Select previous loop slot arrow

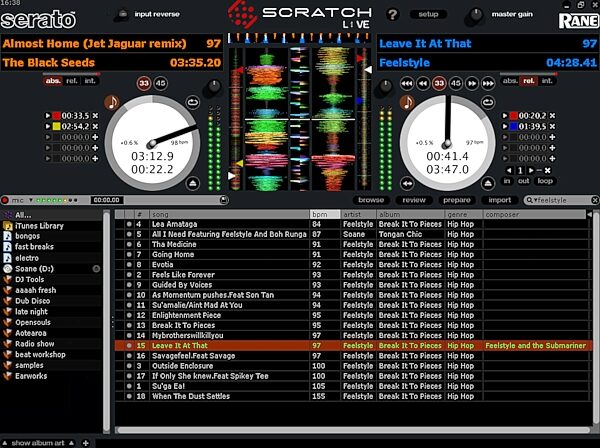509,170
